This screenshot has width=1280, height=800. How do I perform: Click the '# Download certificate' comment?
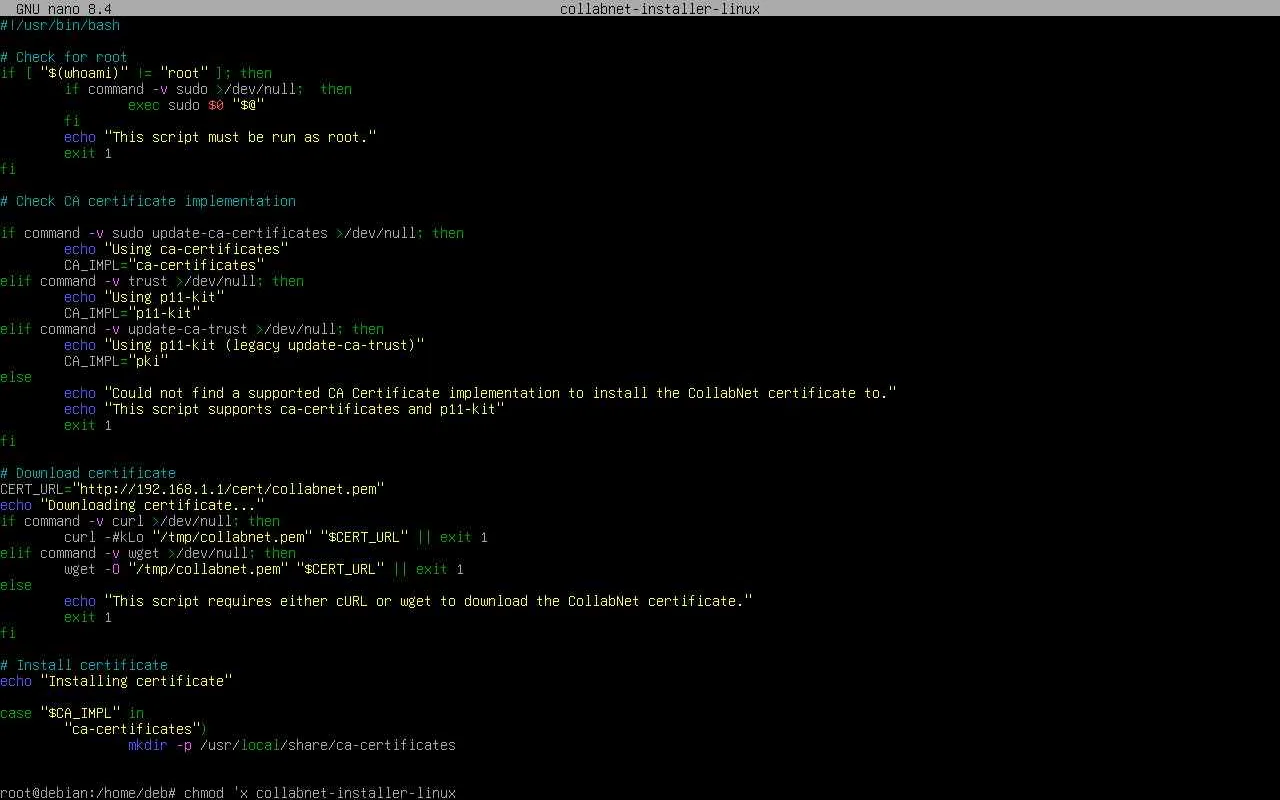pos(88,473)
